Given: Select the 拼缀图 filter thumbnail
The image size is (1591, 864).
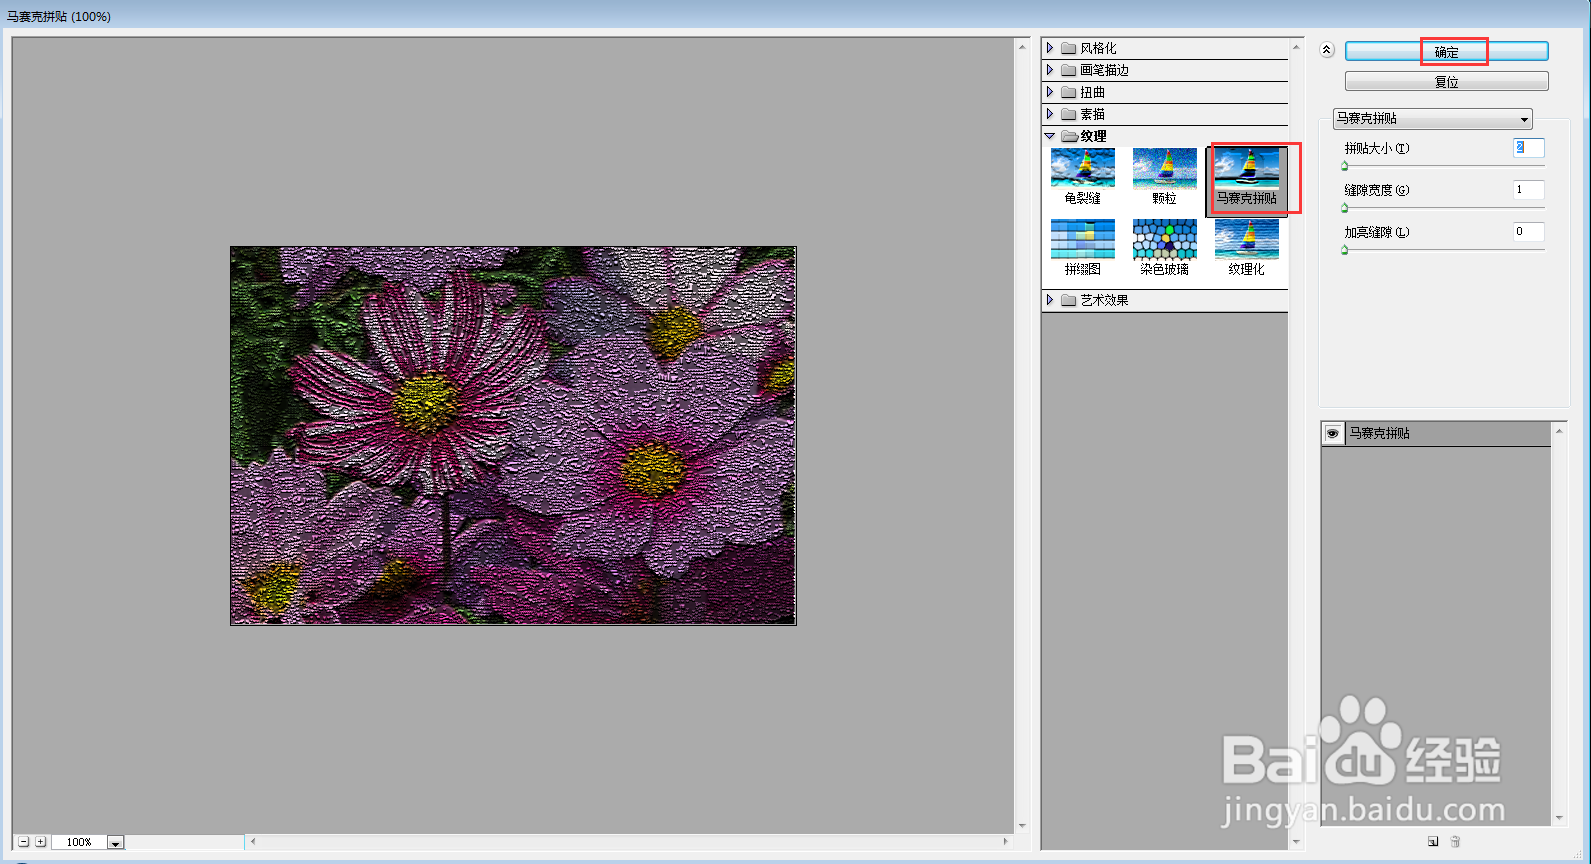Looking at the screenshot, I should (x=1082, y=239).
